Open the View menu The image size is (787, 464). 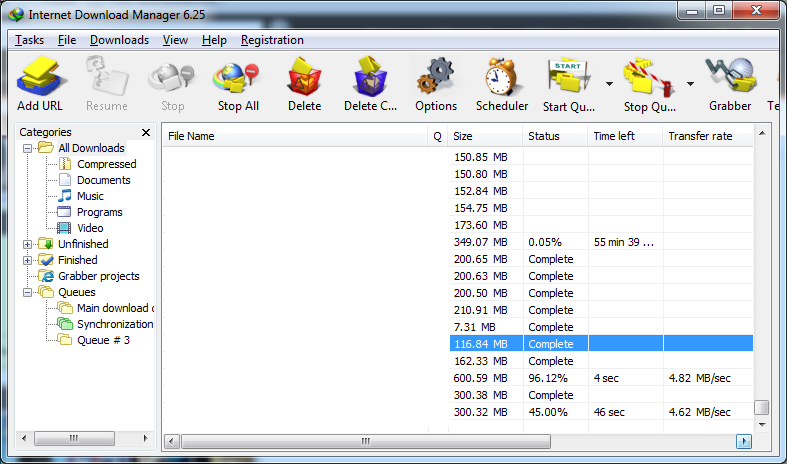(175, 40)
